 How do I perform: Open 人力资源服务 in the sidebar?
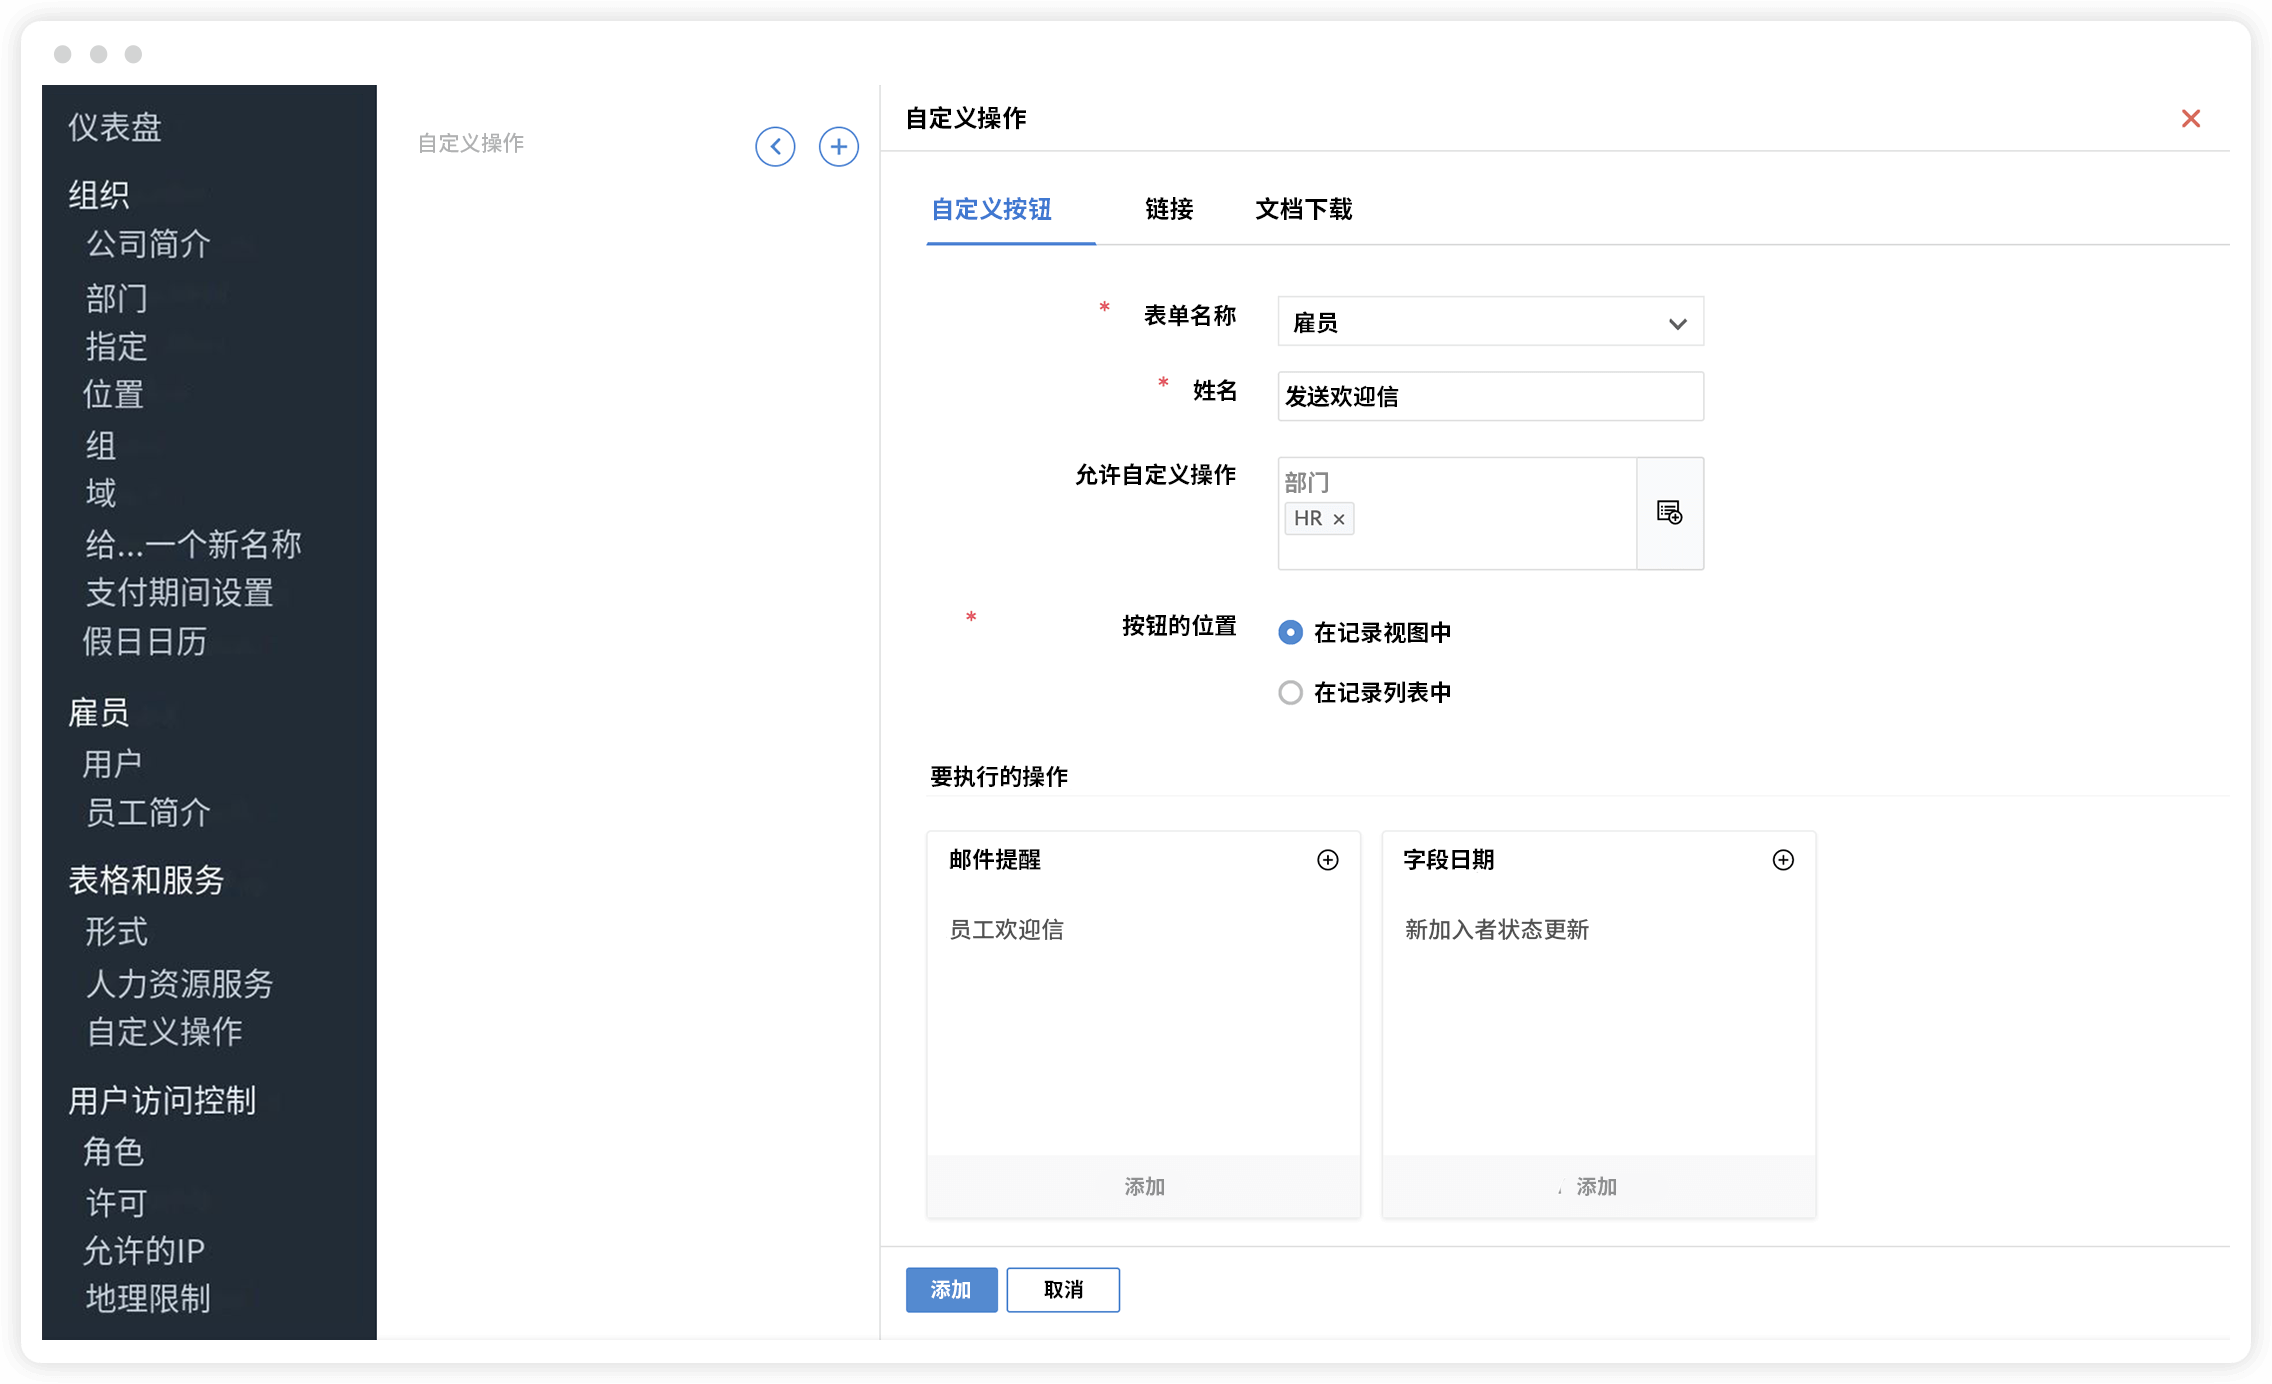tap(179, 984)
